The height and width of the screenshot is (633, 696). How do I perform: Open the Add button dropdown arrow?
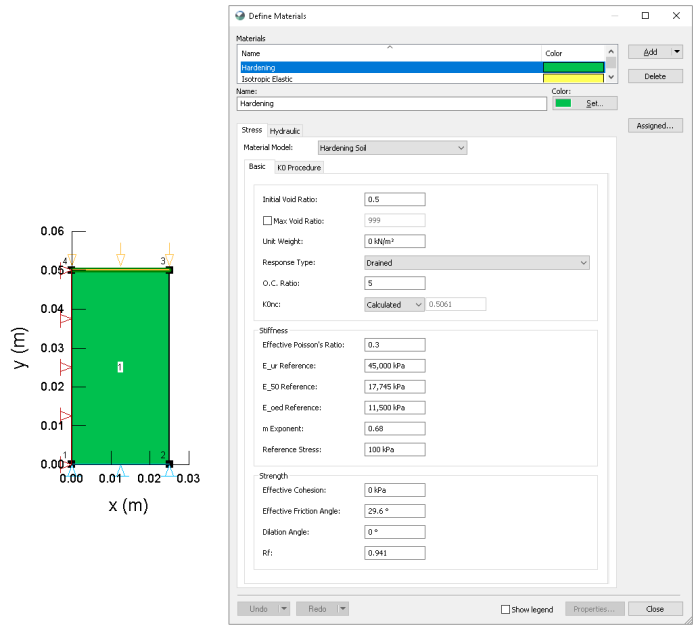677,52
